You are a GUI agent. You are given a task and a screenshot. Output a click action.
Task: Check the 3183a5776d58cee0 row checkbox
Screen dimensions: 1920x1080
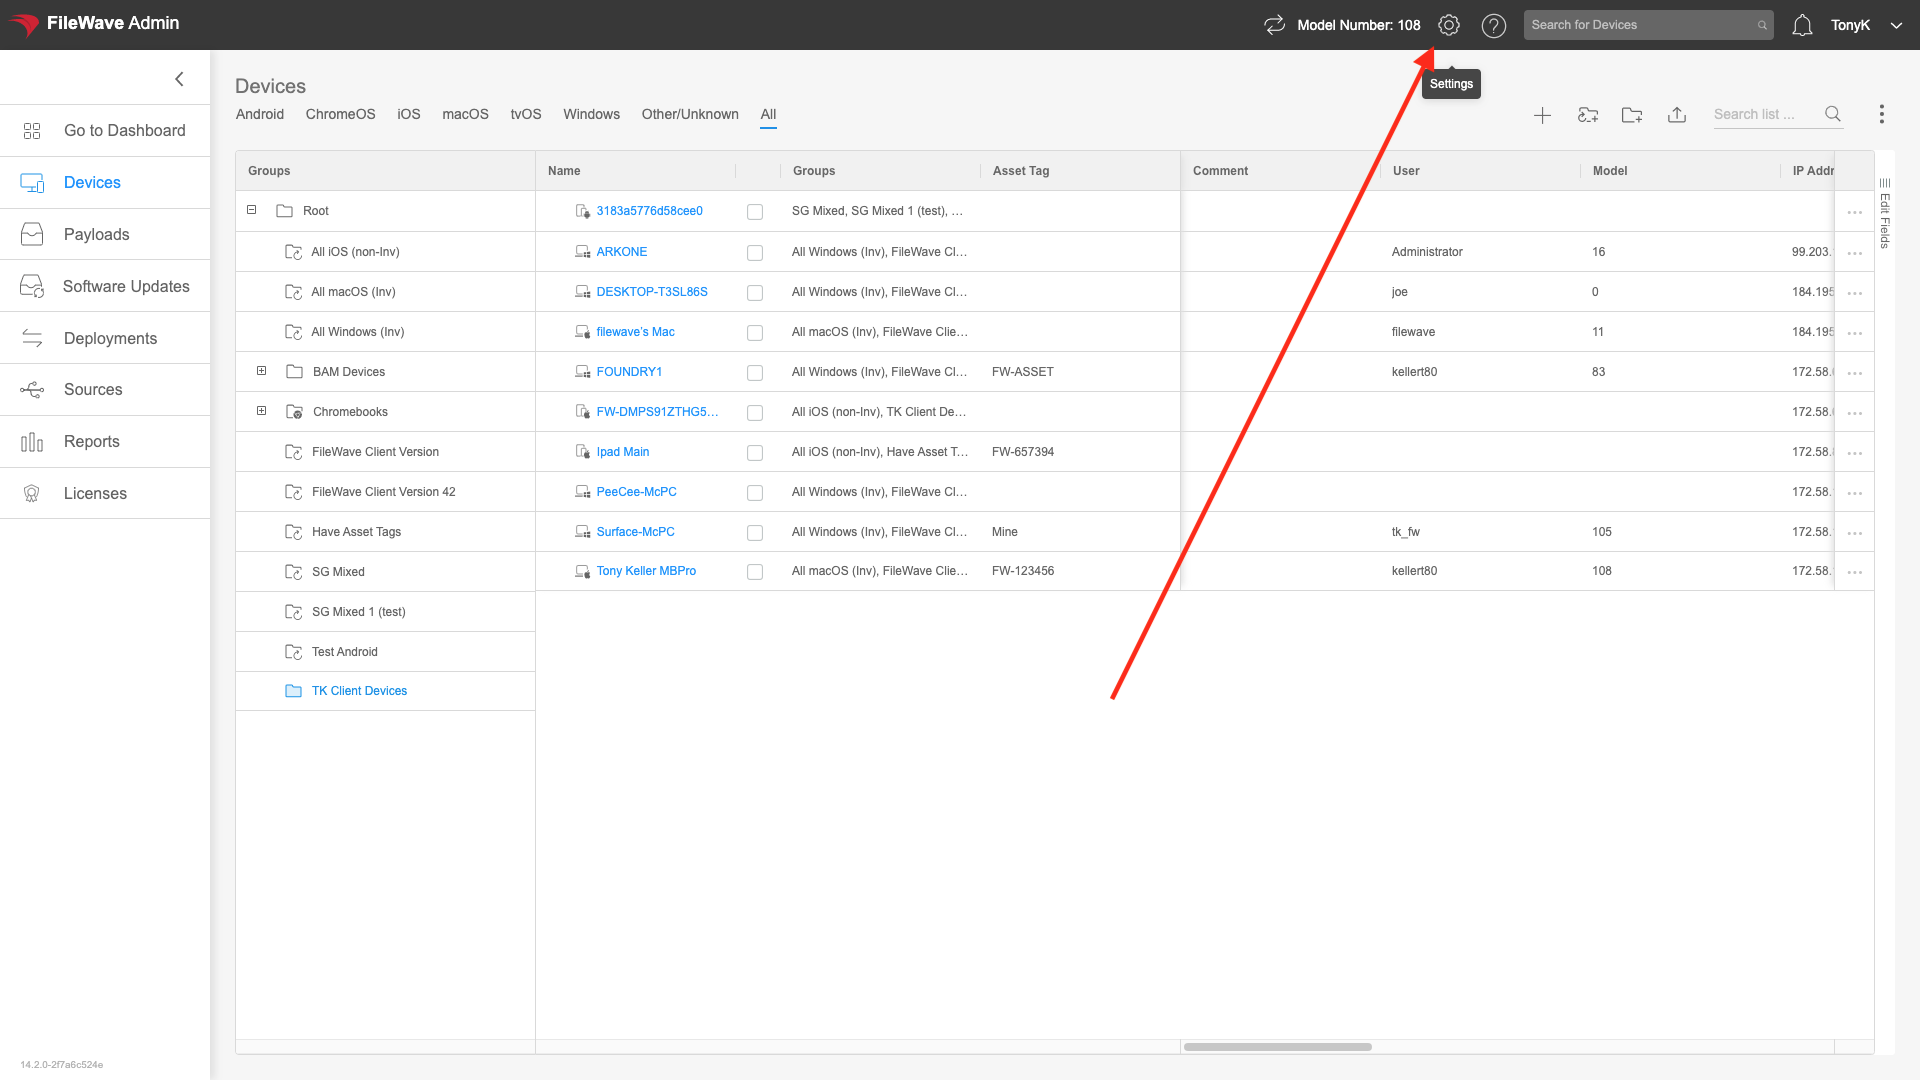[x=755, y=212]
